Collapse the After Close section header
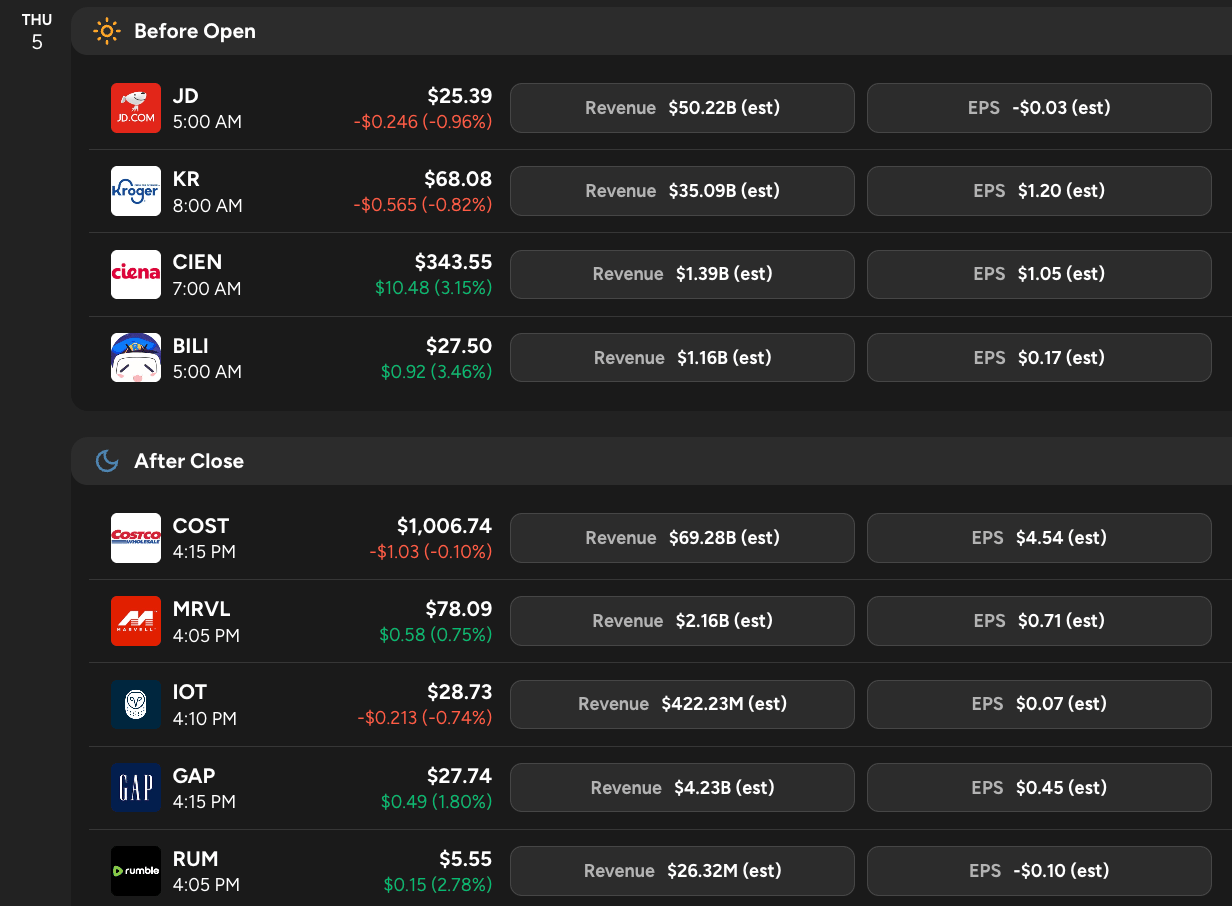This screenshot has height=906, width=1232. point(651,461)
